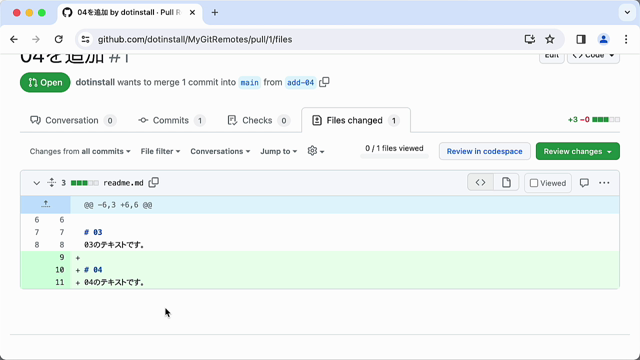Toggle the browser side panel icon
Image resolution: width=640 pixels, height=360 pixels.
point(581,39)
